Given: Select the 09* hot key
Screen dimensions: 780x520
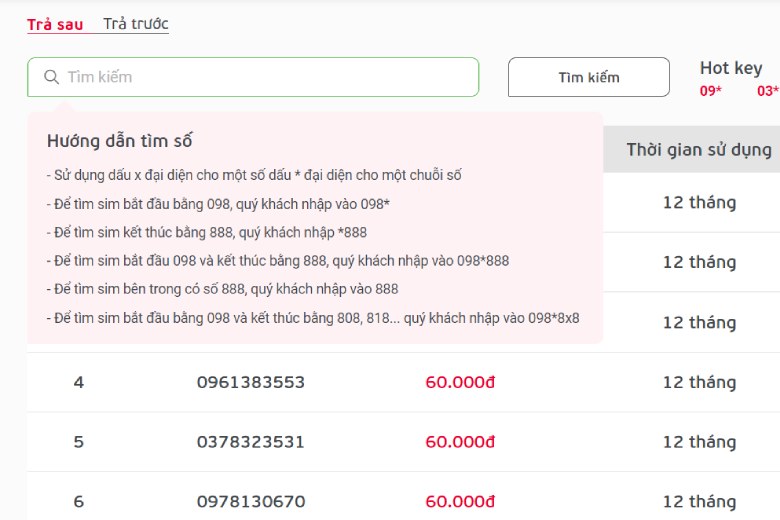Looking at the screenshot, I should click(x=710, y=91).
